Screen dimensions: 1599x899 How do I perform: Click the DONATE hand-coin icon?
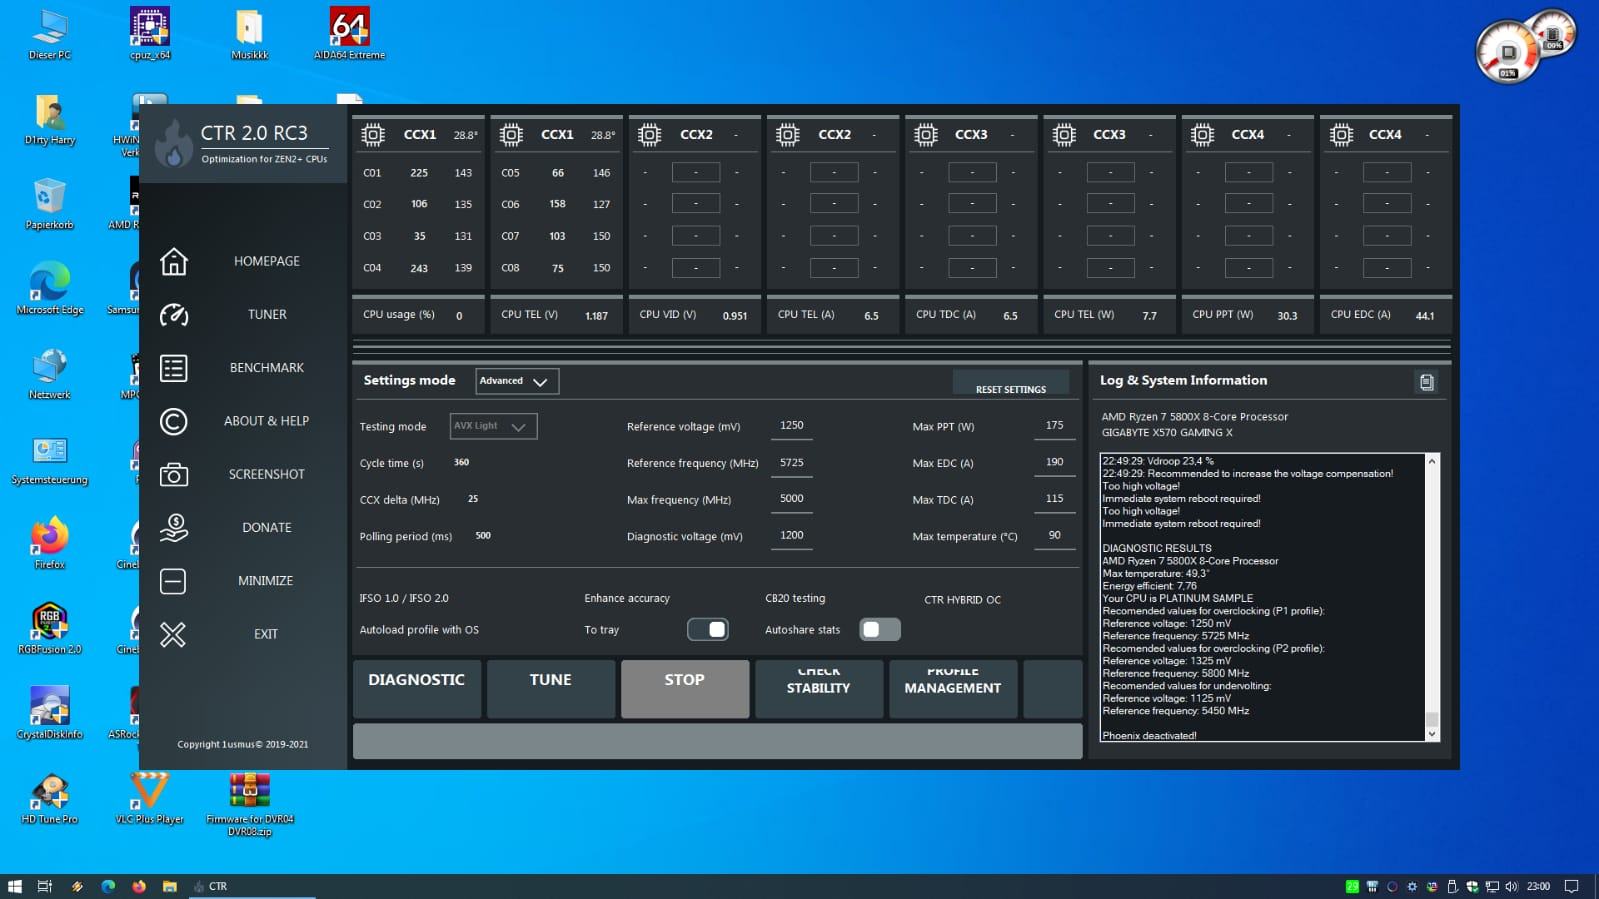tap(173, 528)
